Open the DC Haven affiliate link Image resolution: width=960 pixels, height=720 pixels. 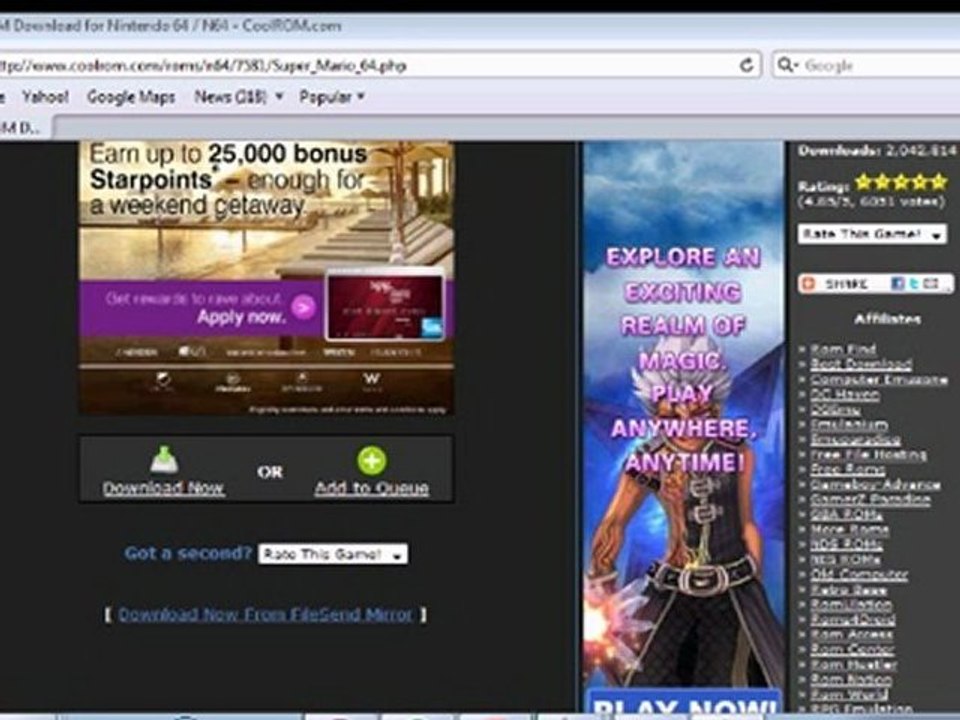(845, 394)
